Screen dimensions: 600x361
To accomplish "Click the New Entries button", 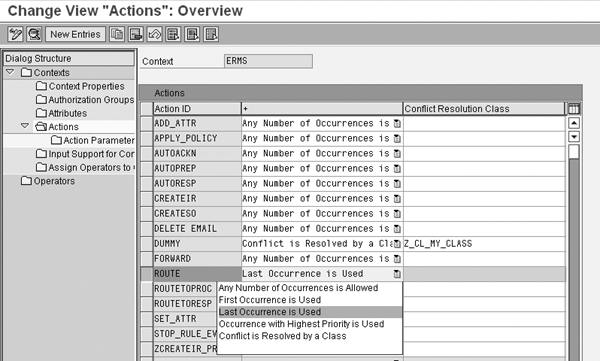I will 75,34.
